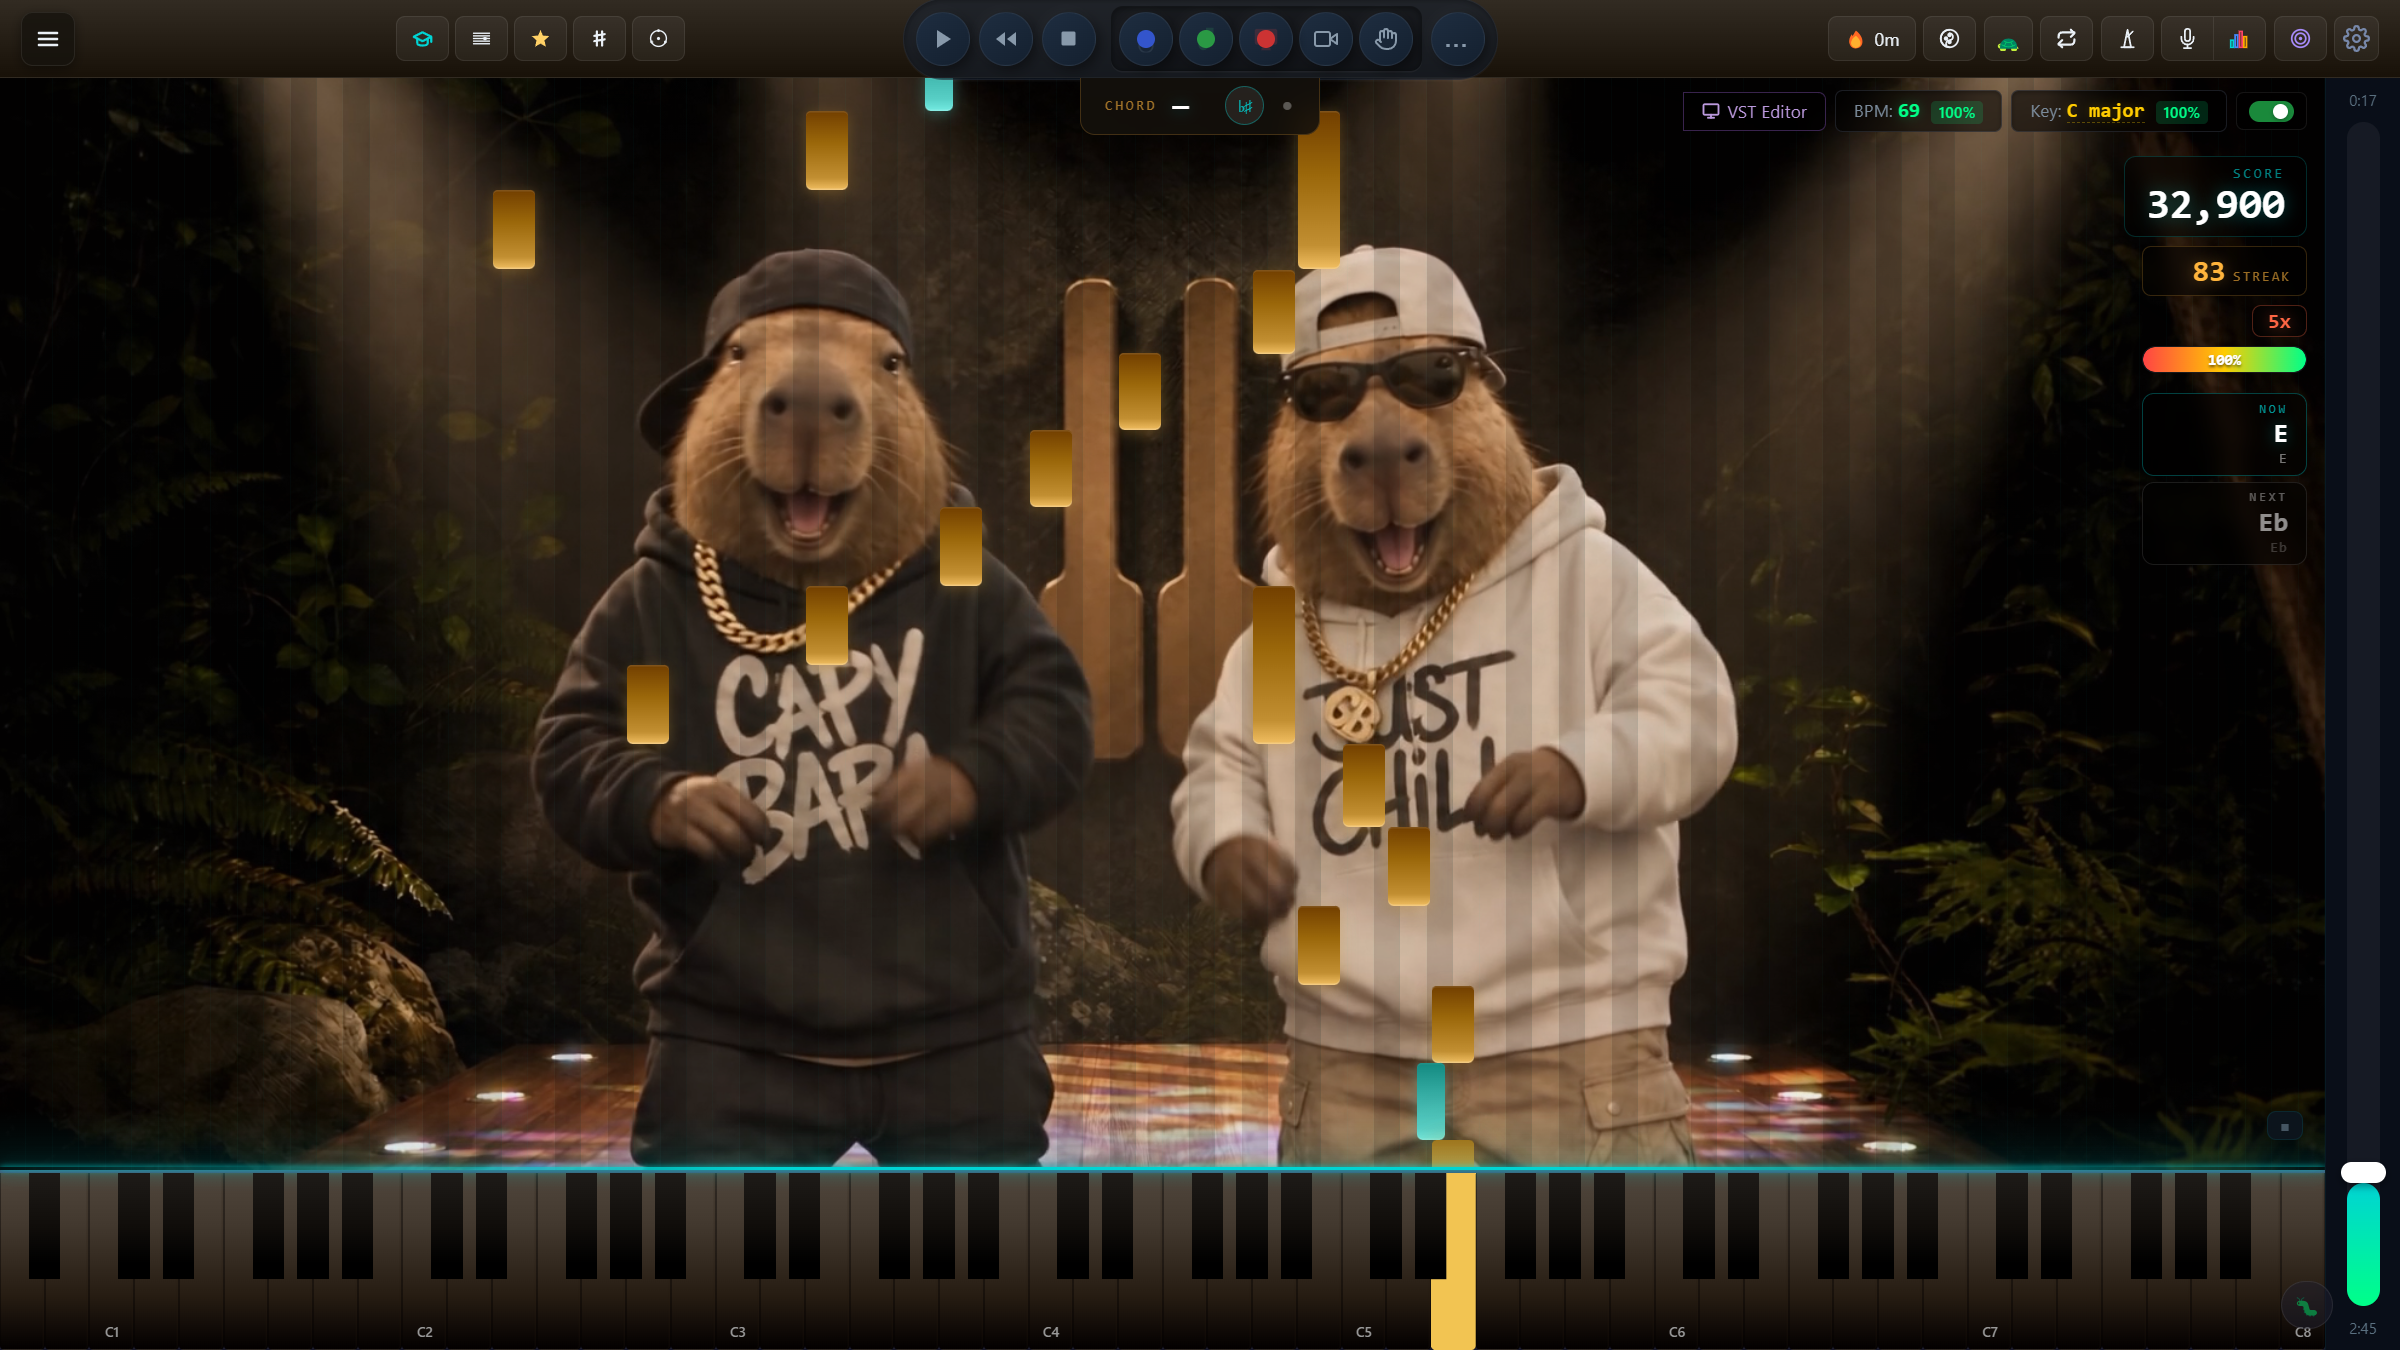This screenshot has height=1350, width=2400.
Task: Click the circle target toolbar icon
Action: coord(658,39)
